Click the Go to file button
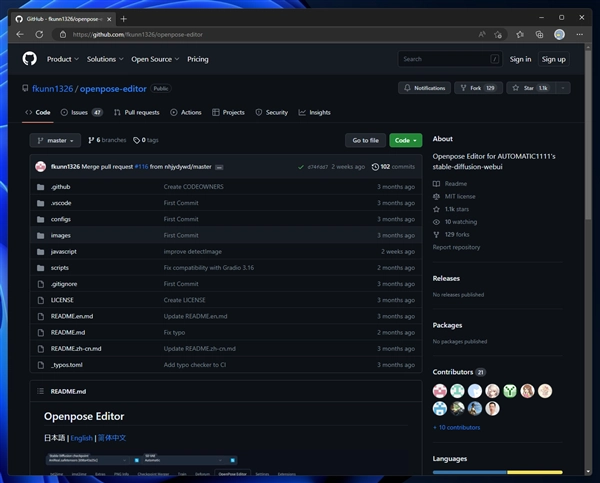 365,140
